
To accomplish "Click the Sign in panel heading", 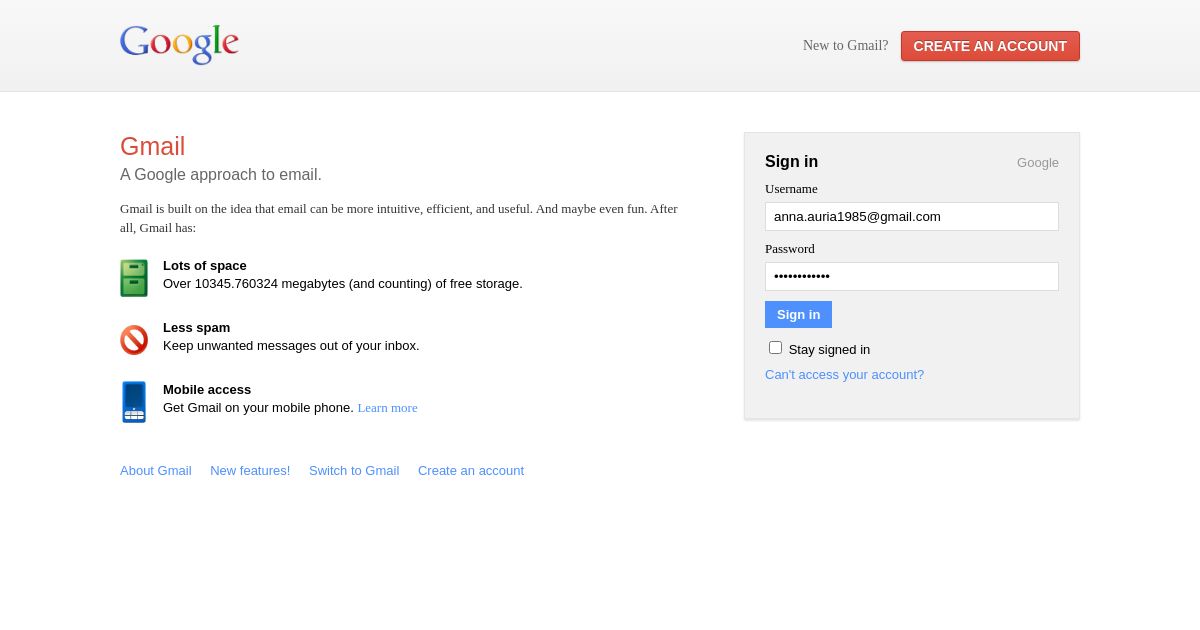I will pyautogui.click(x=791, y=162).
